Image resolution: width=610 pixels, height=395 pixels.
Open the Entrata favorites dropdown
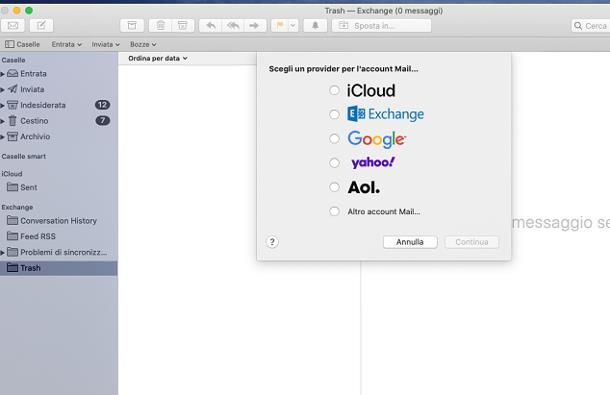point(67,44)
